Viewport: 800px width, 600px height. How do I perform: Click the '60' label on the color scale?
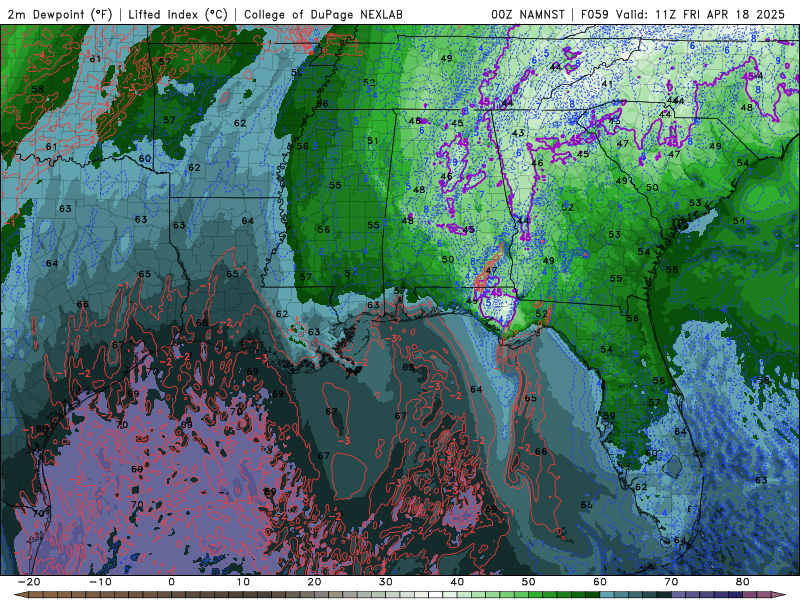(600, 582)
